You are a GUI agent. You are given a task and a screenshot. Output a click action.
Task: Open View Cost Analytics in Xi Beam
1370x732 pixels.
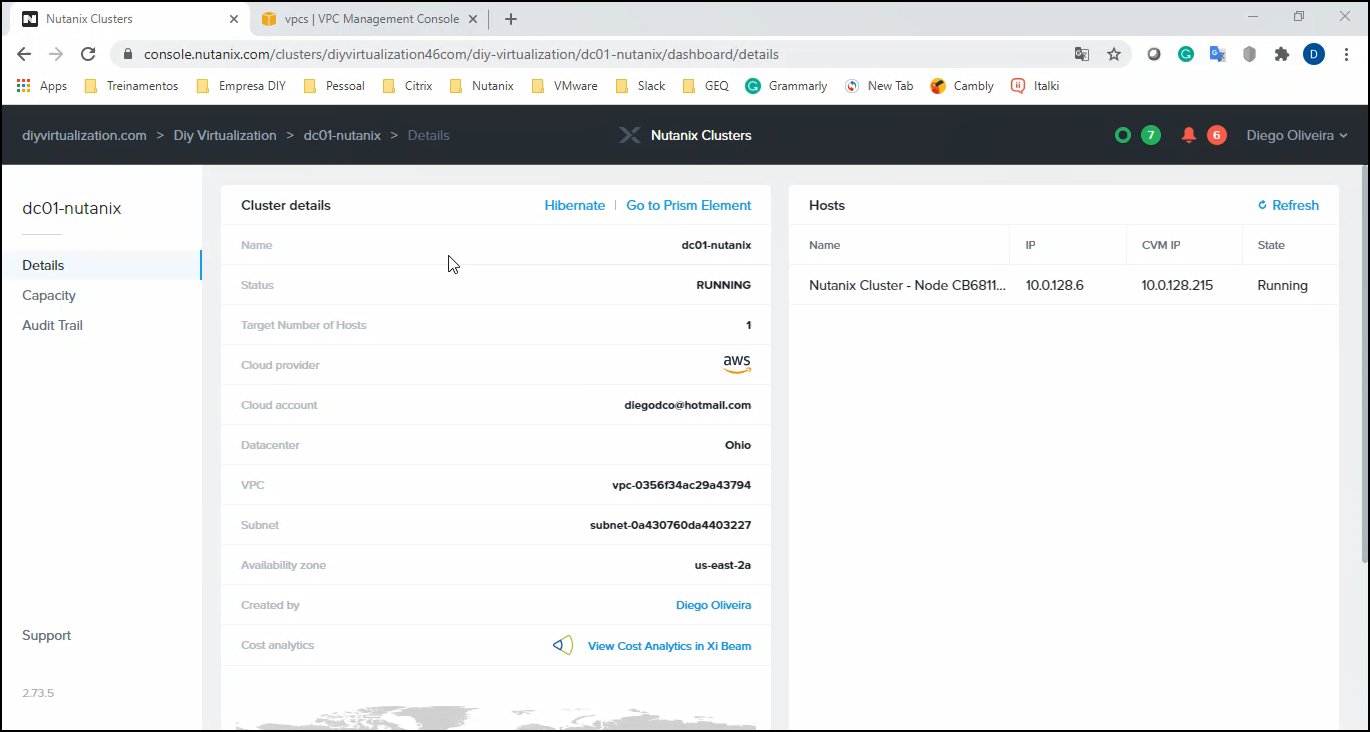(669, 646)
